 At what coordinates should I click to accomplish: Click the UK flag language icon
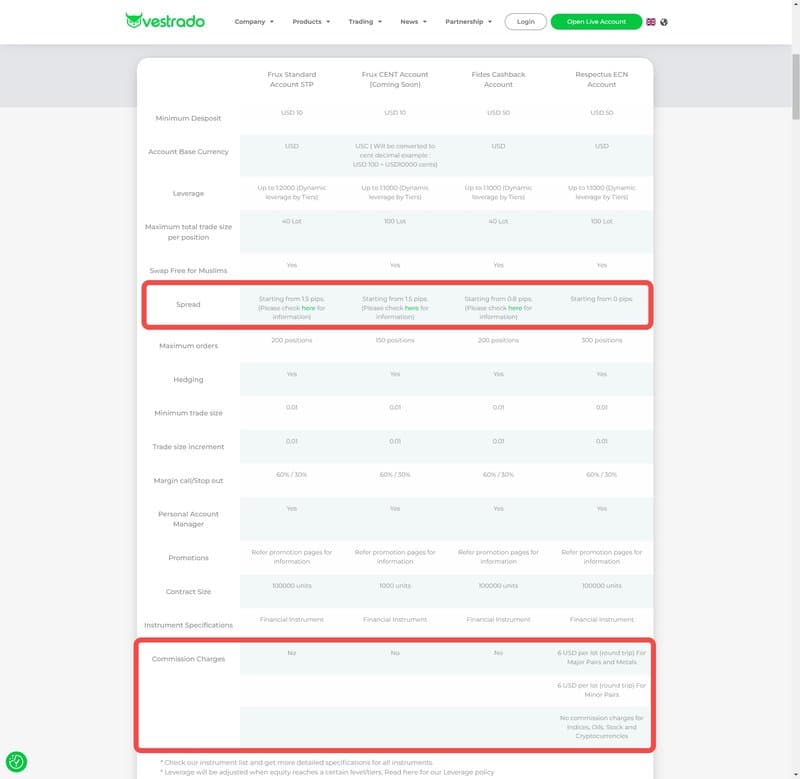tap(651, 21)
